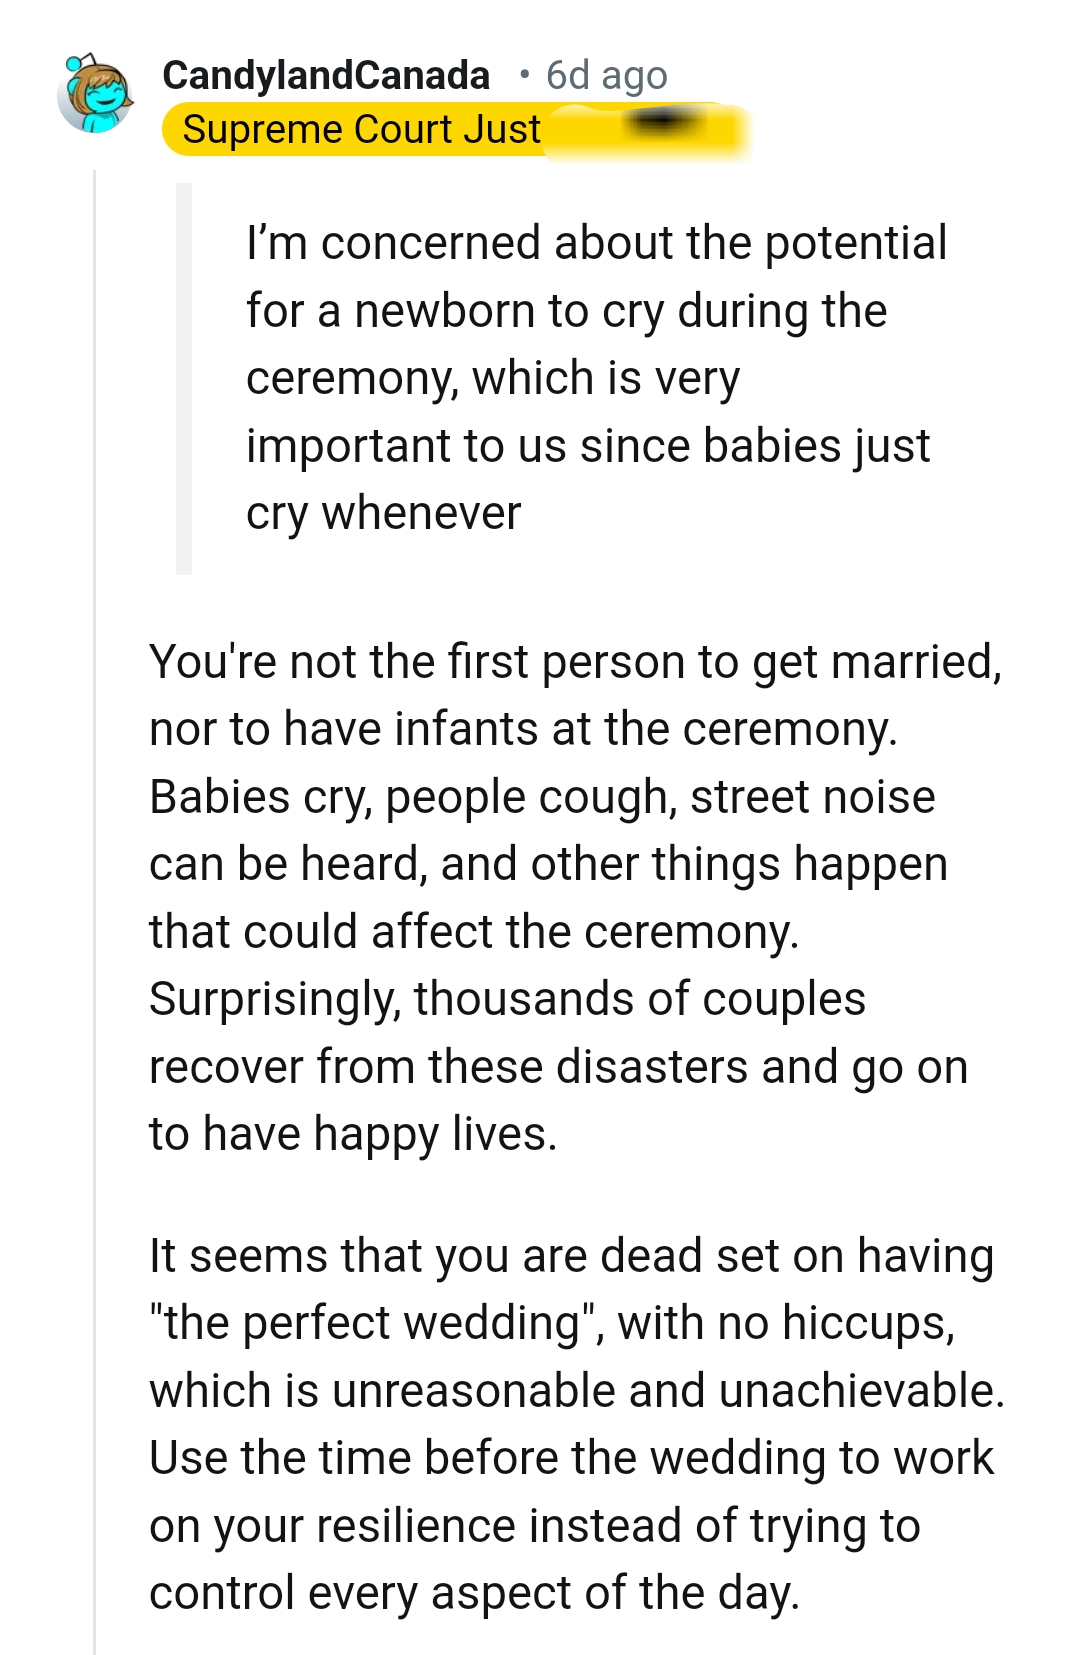This screenshot has height=1655, width=1080.
Task: Select the "Supreme Court Just" user flair
Action: (x=361, y=130)
